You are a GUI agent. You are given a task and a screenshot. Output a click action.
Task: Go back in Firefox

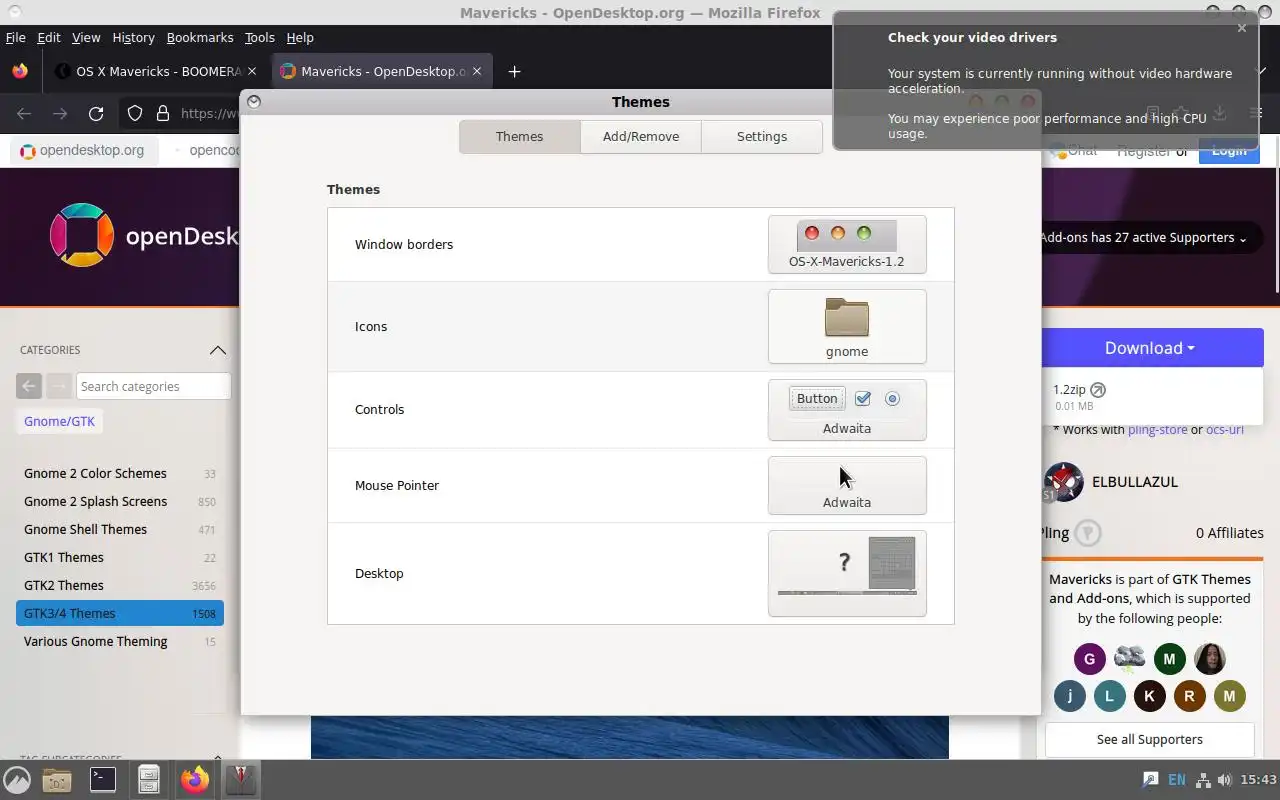(24, 113)
